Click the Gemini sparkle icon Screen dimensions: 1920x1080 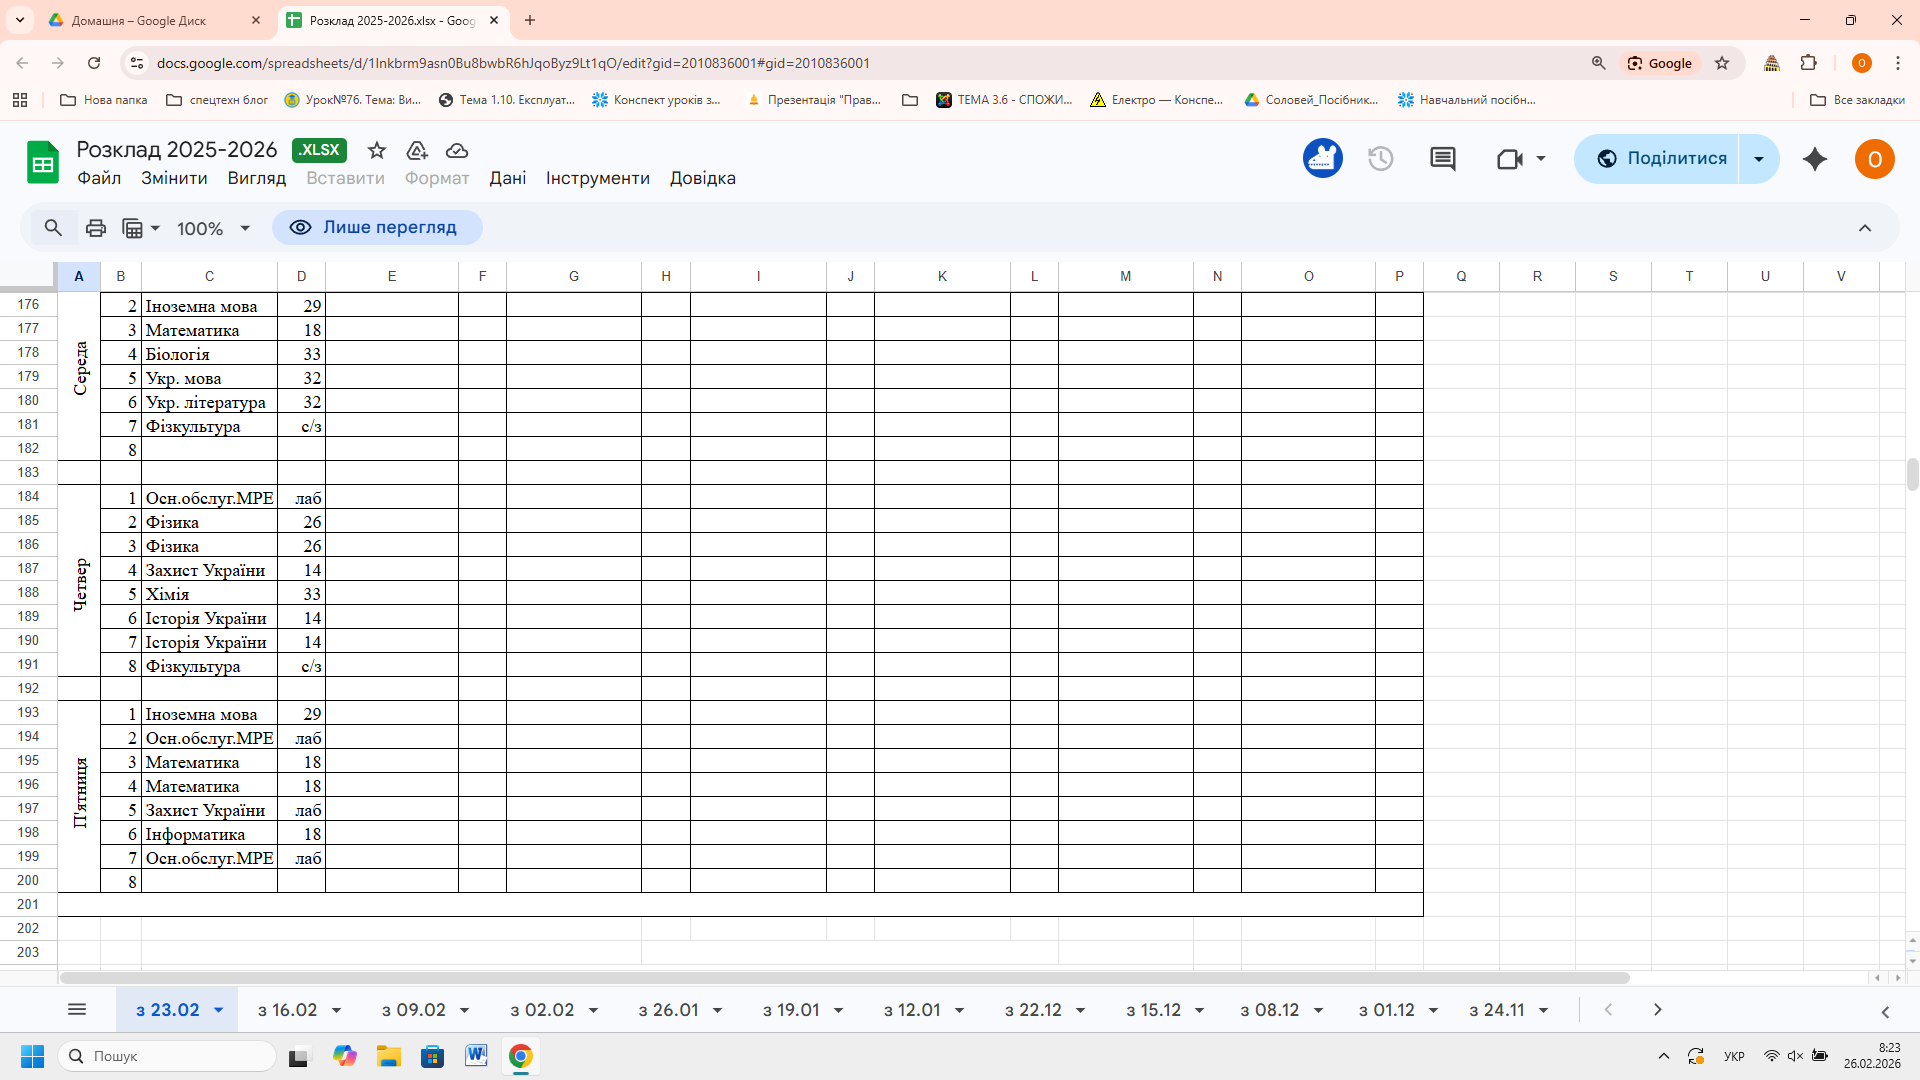click(x=1814, y=159)
